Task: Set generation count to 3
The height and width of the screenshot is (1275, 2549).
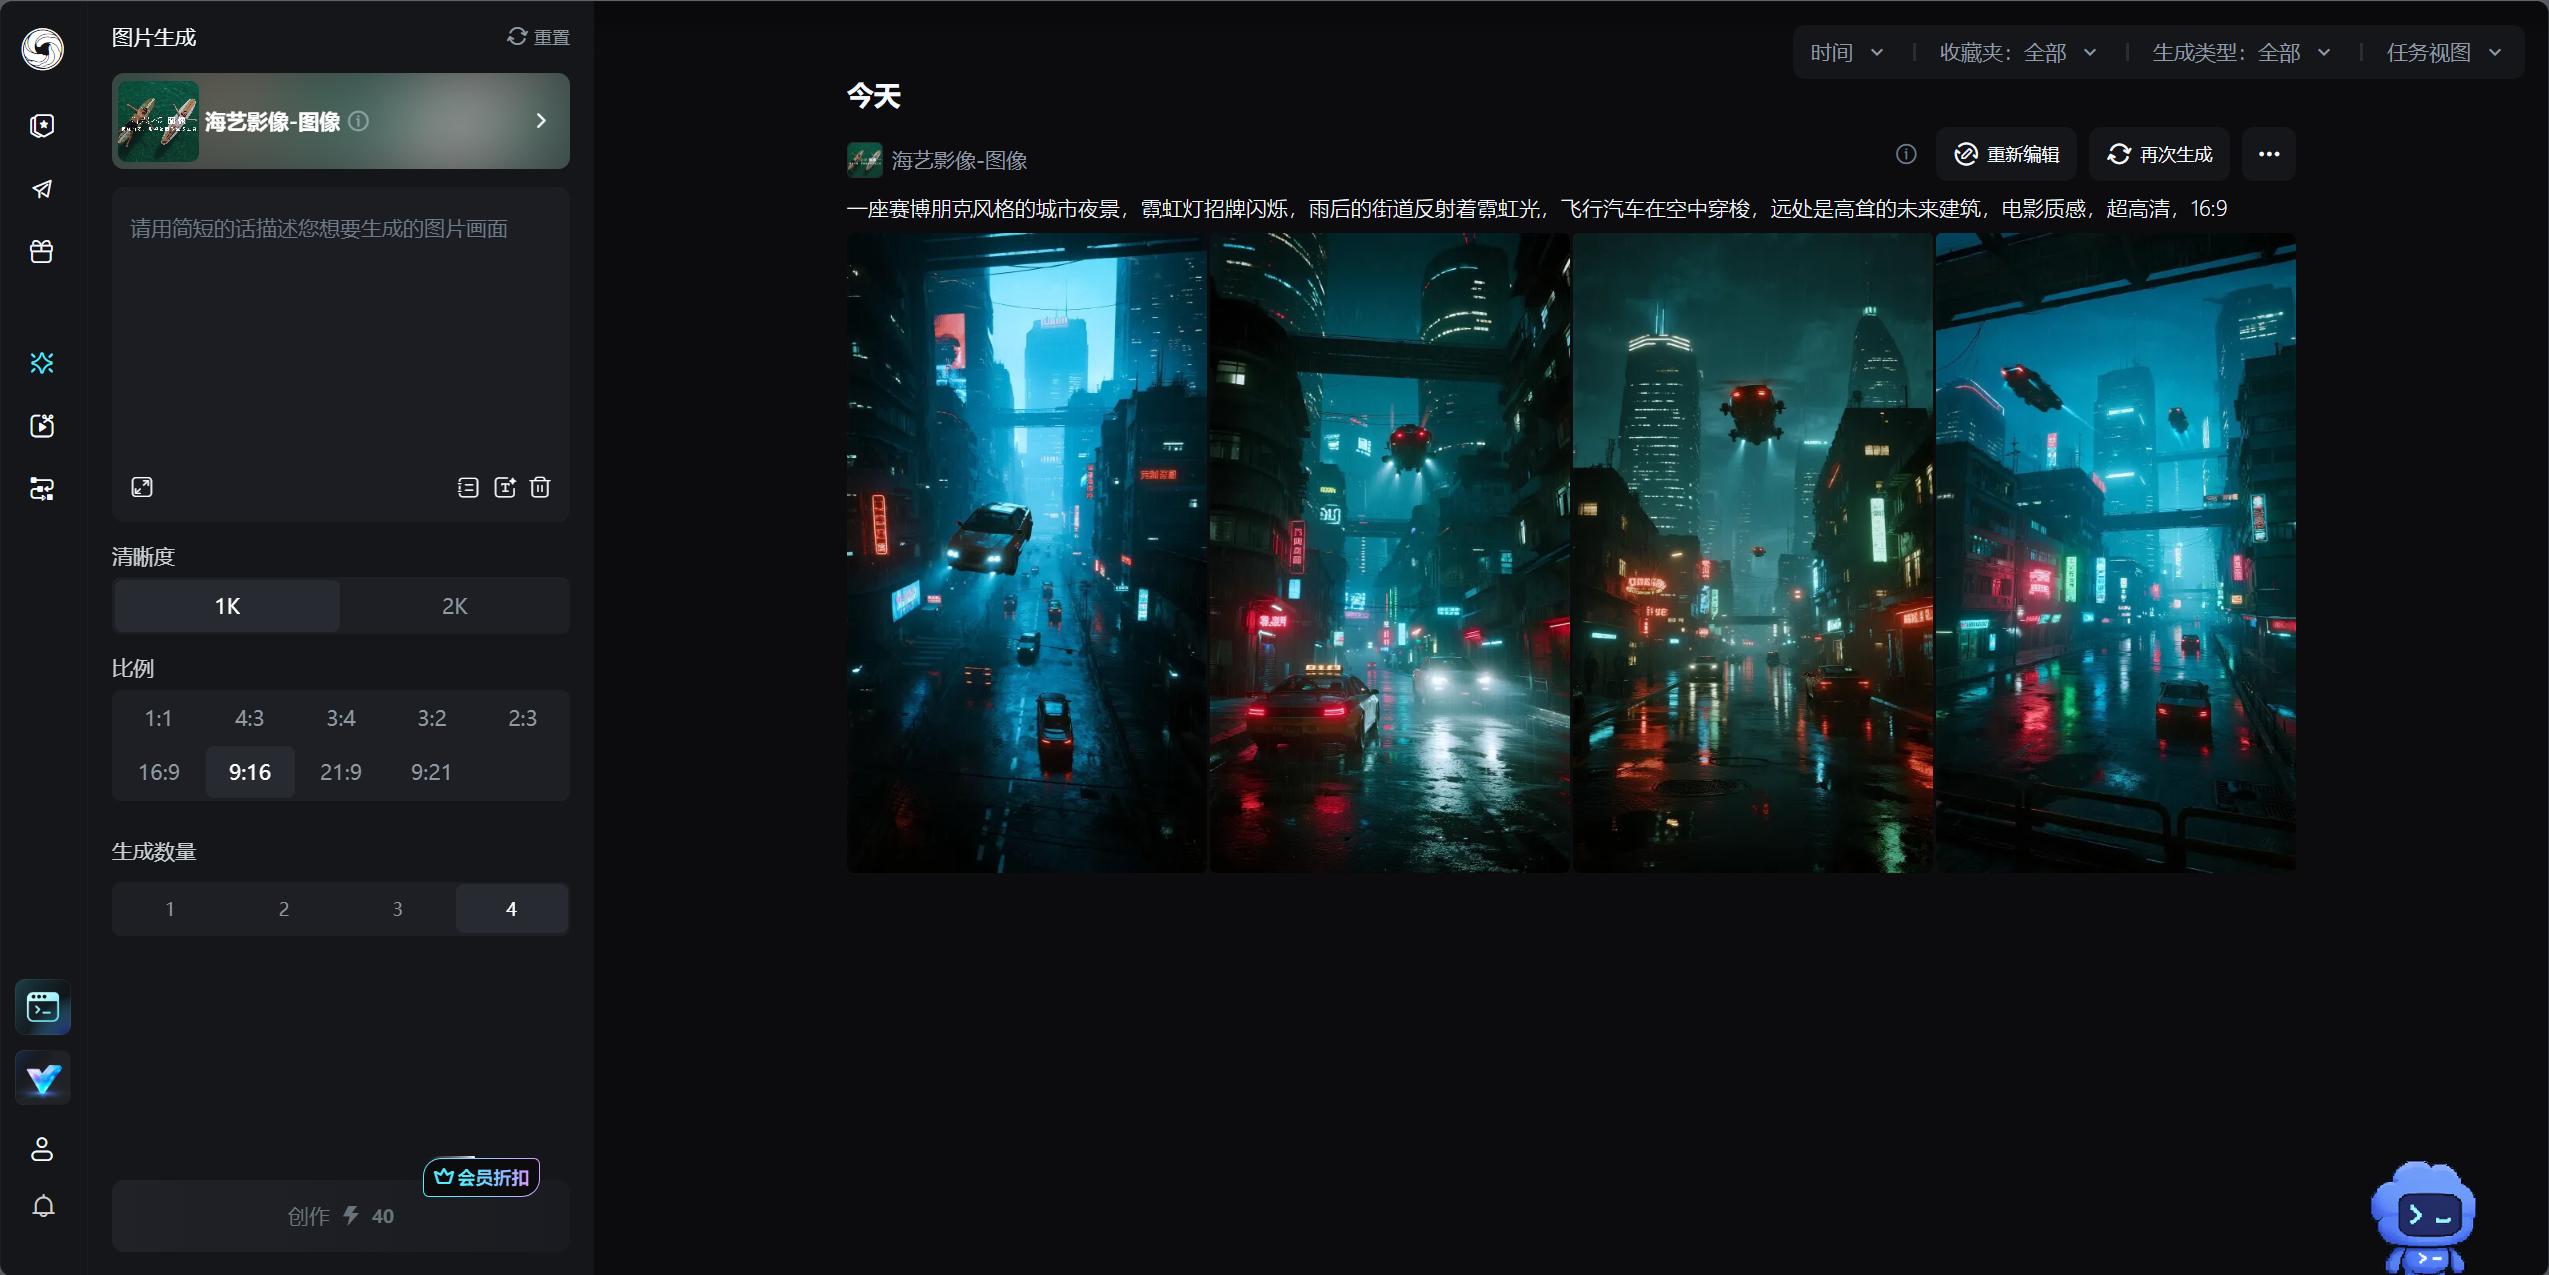Action: click(398, 909)
